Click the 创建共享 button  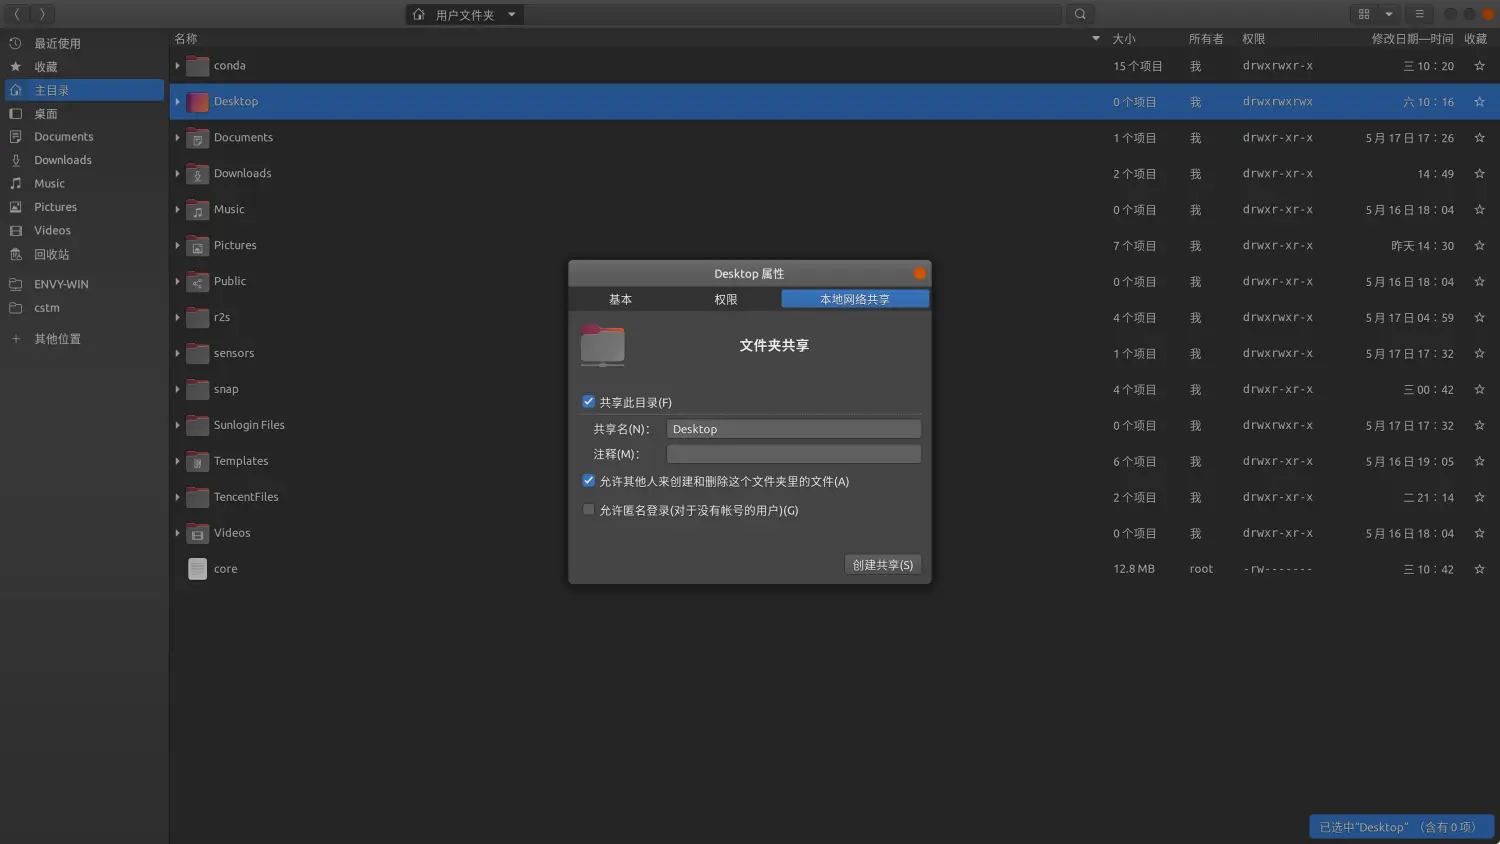coord(882,565)
